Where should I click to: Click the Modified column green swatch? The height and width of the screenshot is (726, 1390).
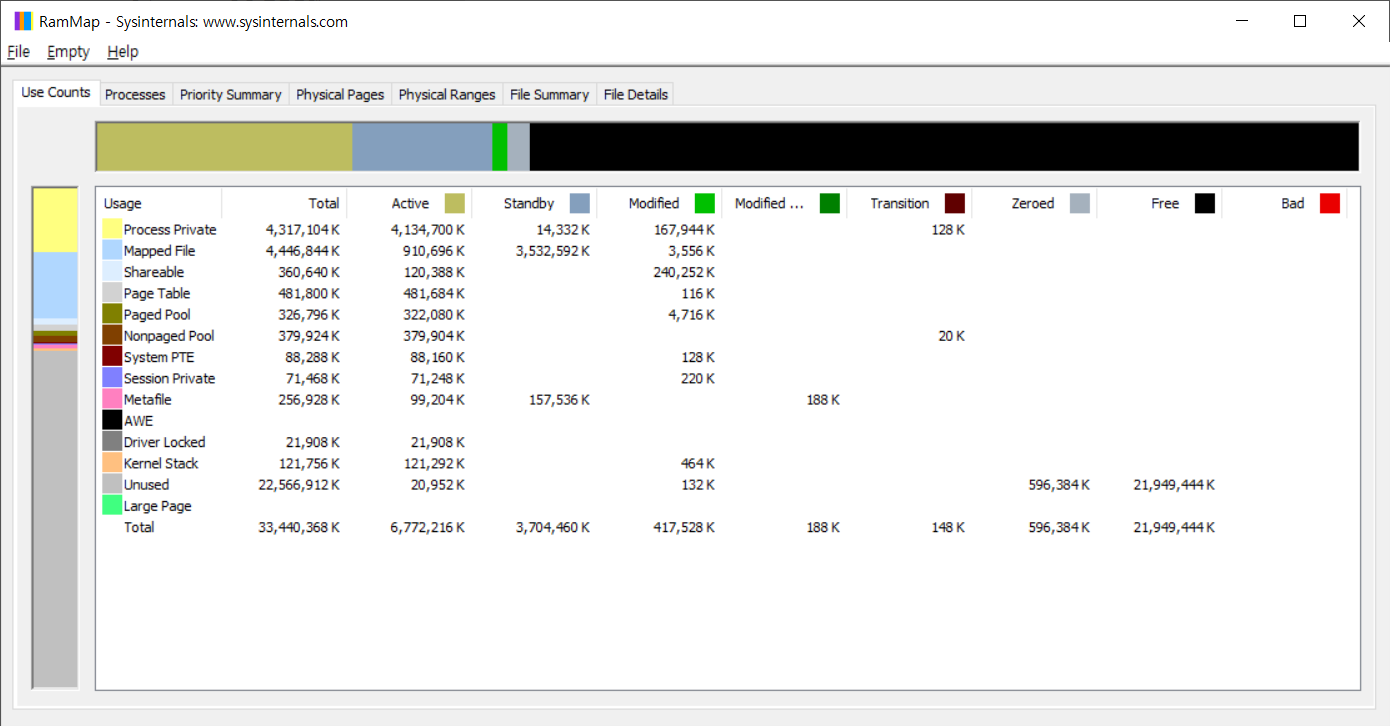(705, 203)
